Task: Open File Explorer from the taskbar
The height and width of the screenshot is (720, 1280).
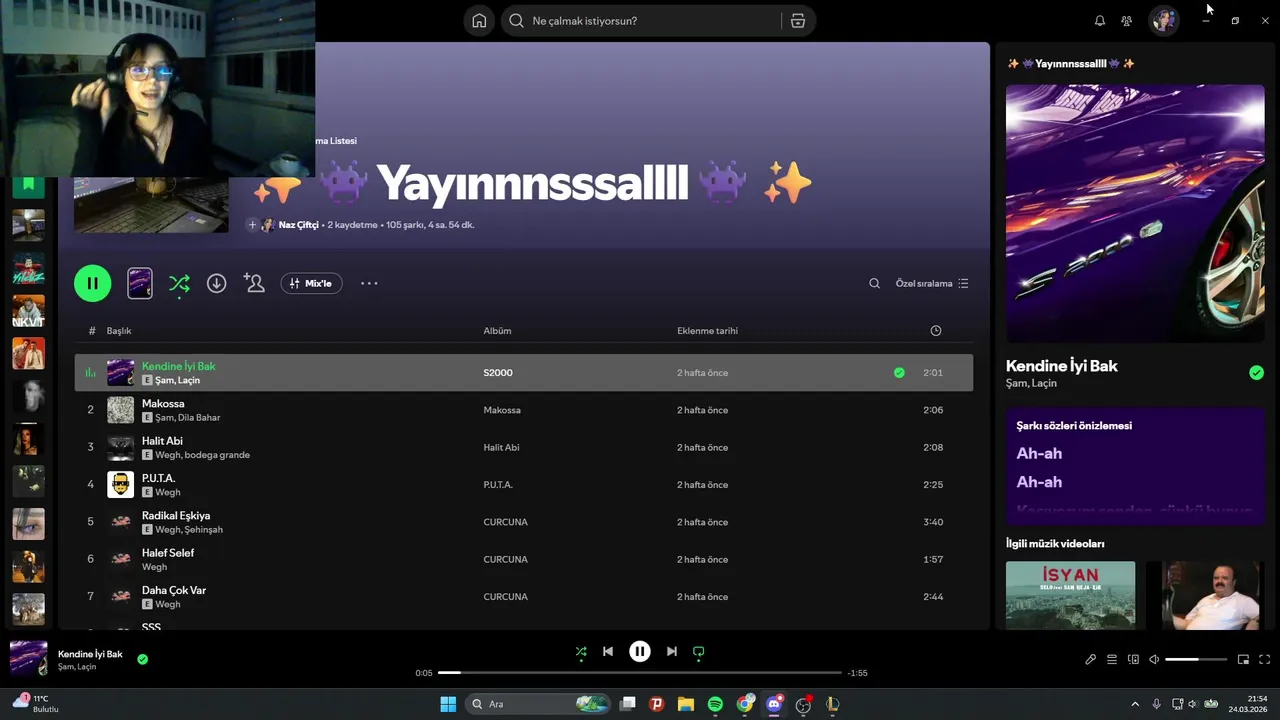Action: pos(686,704)
